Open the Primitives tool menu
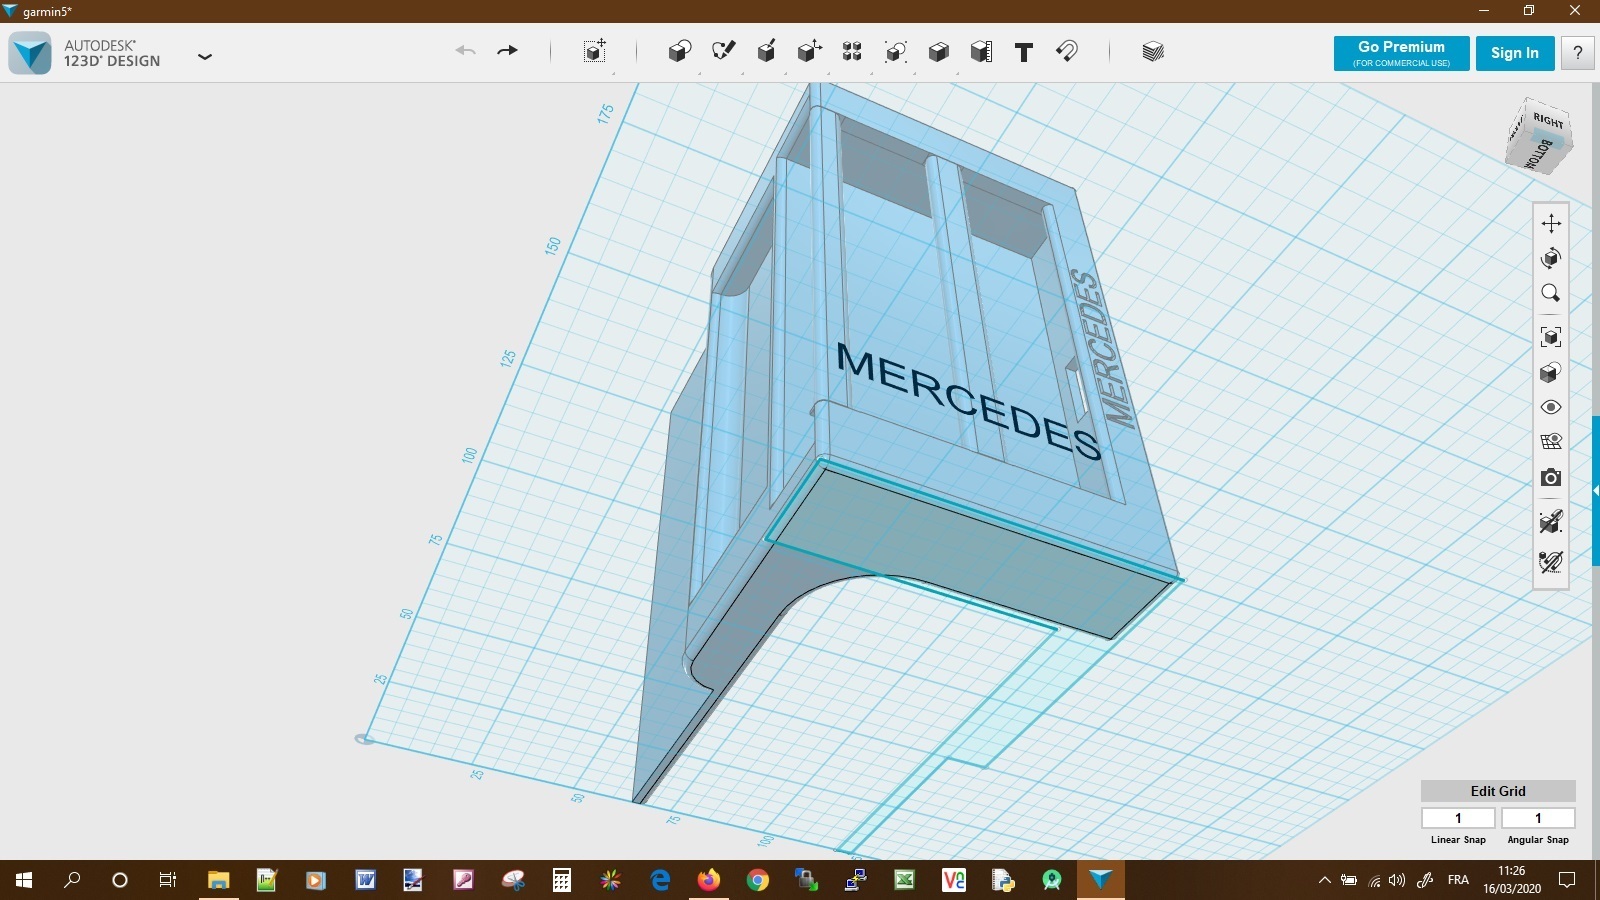The image size is (1600, 900). (x=680, y=52)
